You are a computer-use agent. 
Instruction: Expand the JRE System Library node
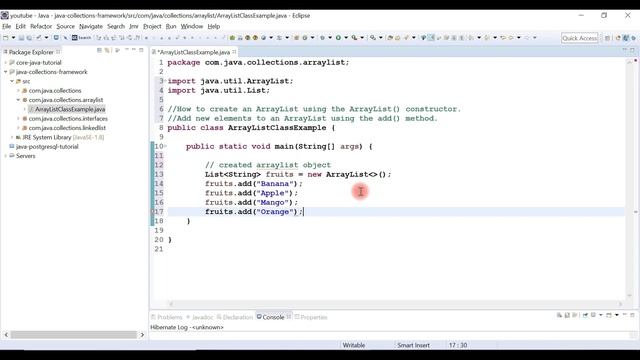12,138
